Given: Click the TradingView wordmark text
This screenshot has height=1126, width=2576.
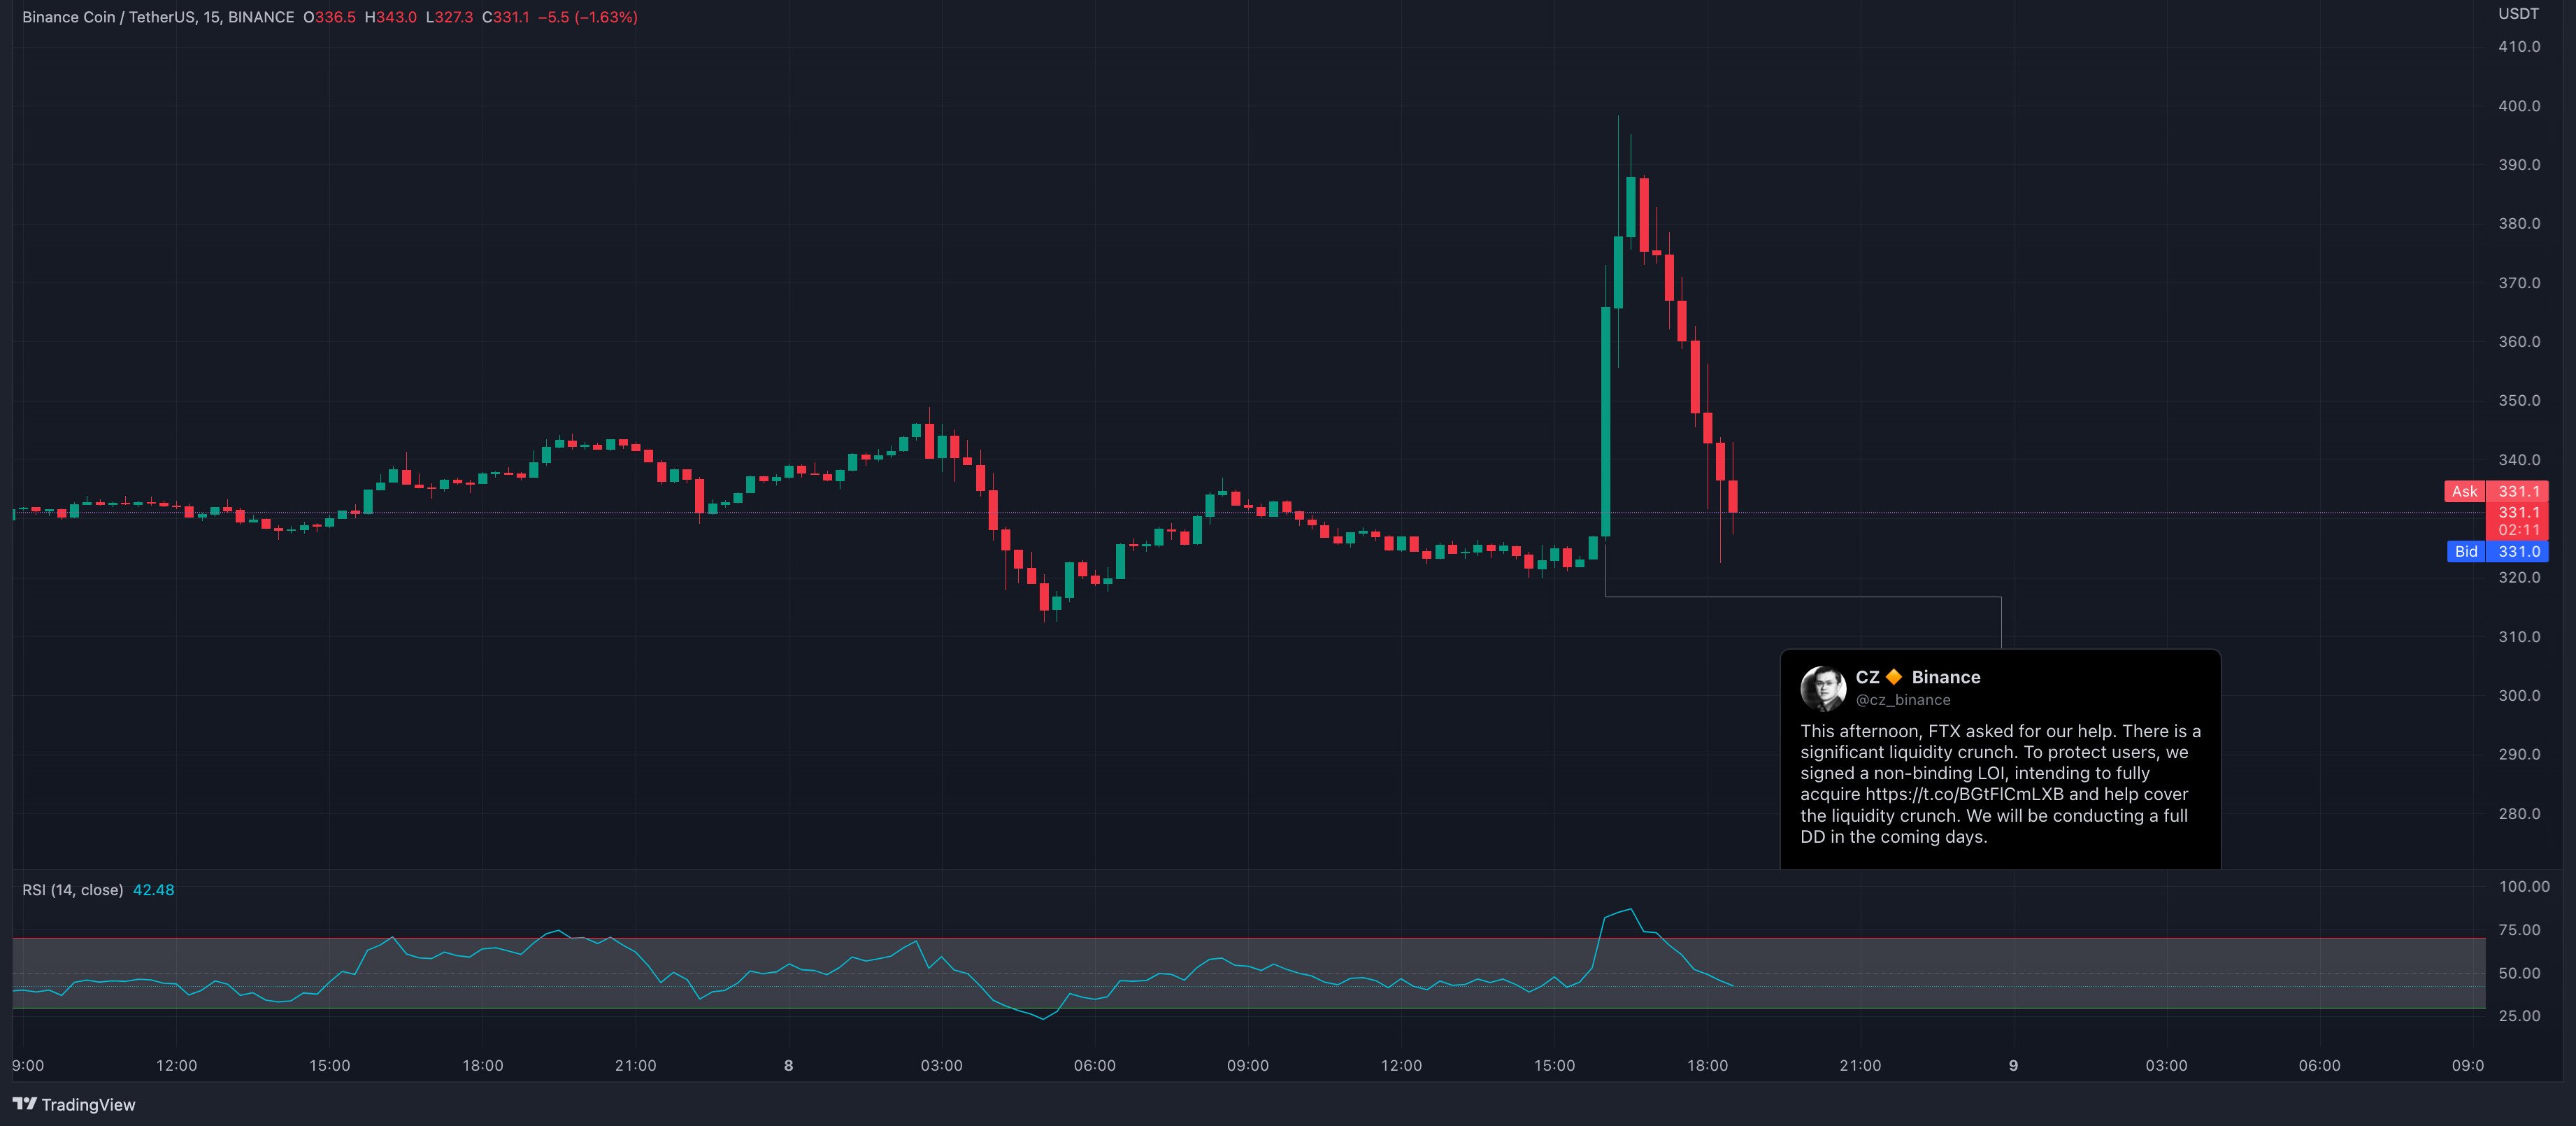Looking at the screenshot, I should 88,1104.
